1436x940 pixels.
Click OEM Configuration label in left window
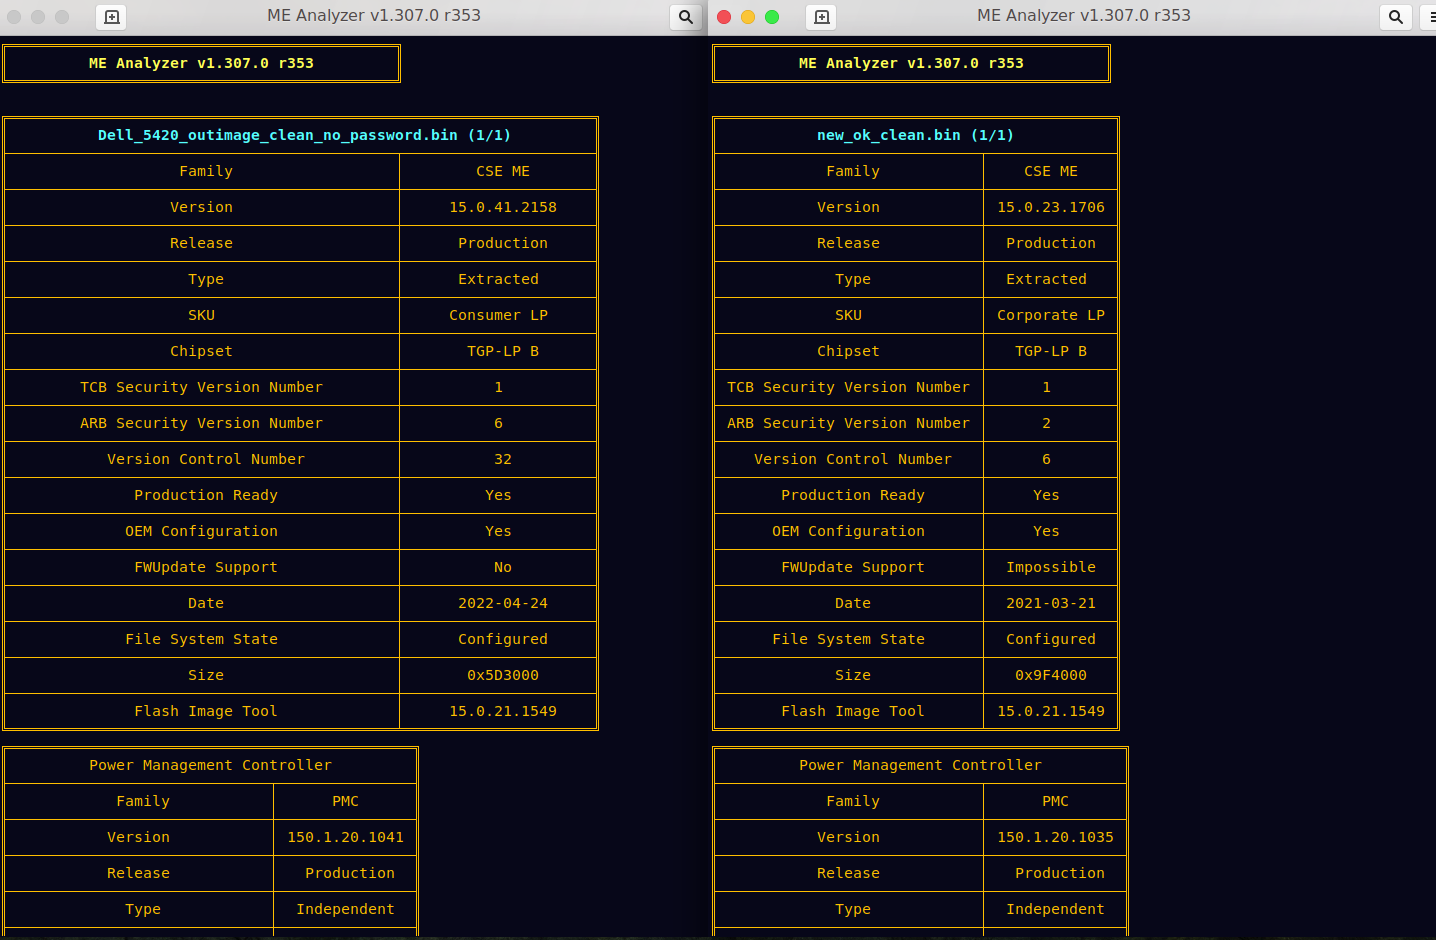tap(202, 531)
